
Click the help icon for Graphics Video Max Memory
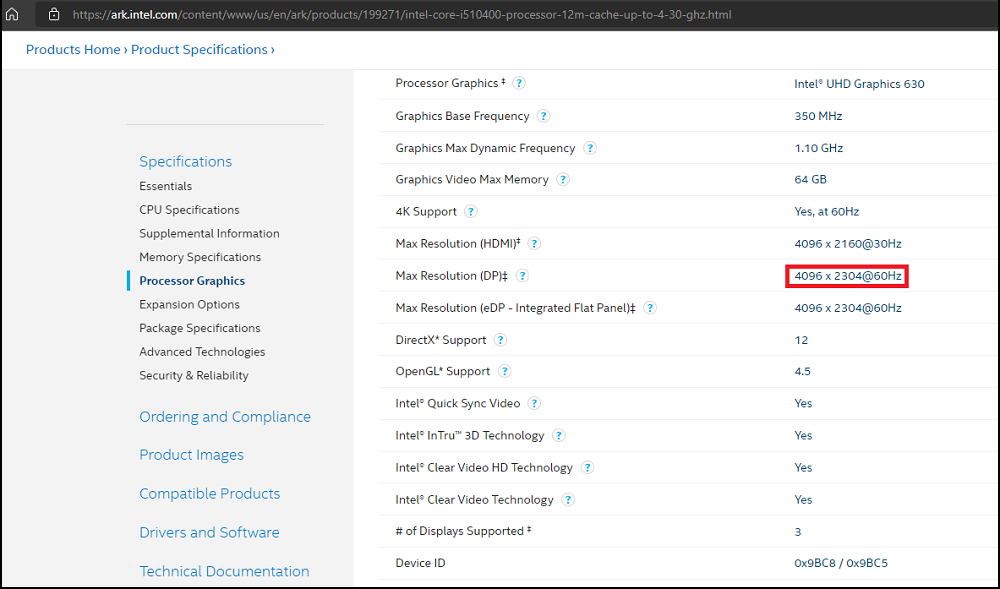(x=563, y=179)
